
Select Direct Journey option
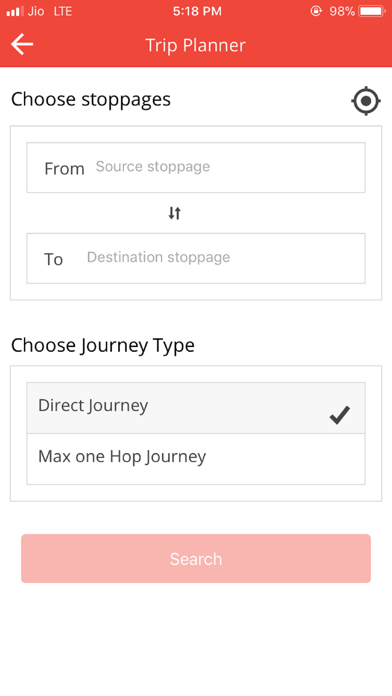pos(196,408)
